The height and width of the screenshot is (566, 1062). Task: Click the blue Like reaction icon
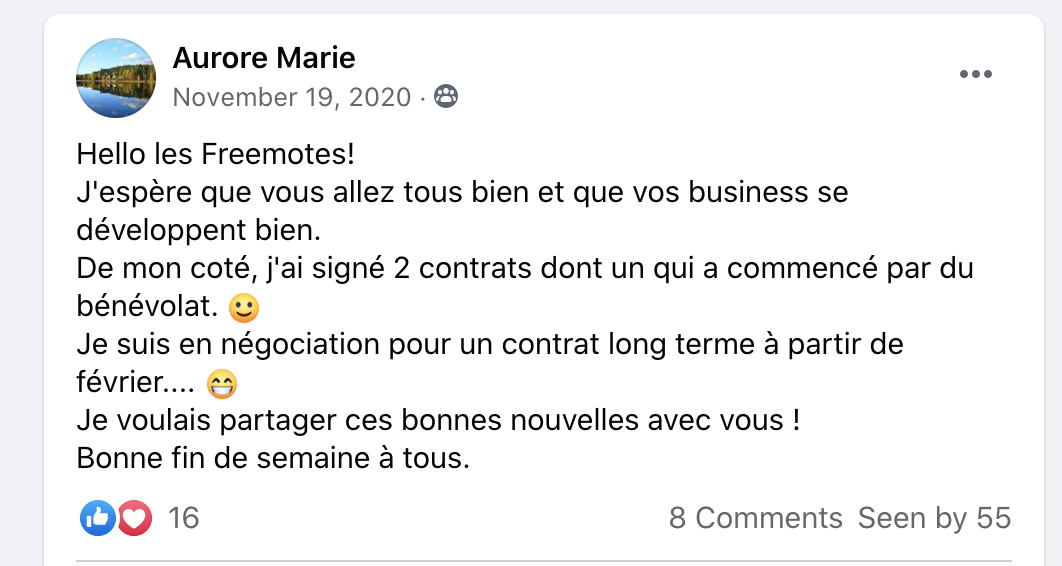pos(98,517)
